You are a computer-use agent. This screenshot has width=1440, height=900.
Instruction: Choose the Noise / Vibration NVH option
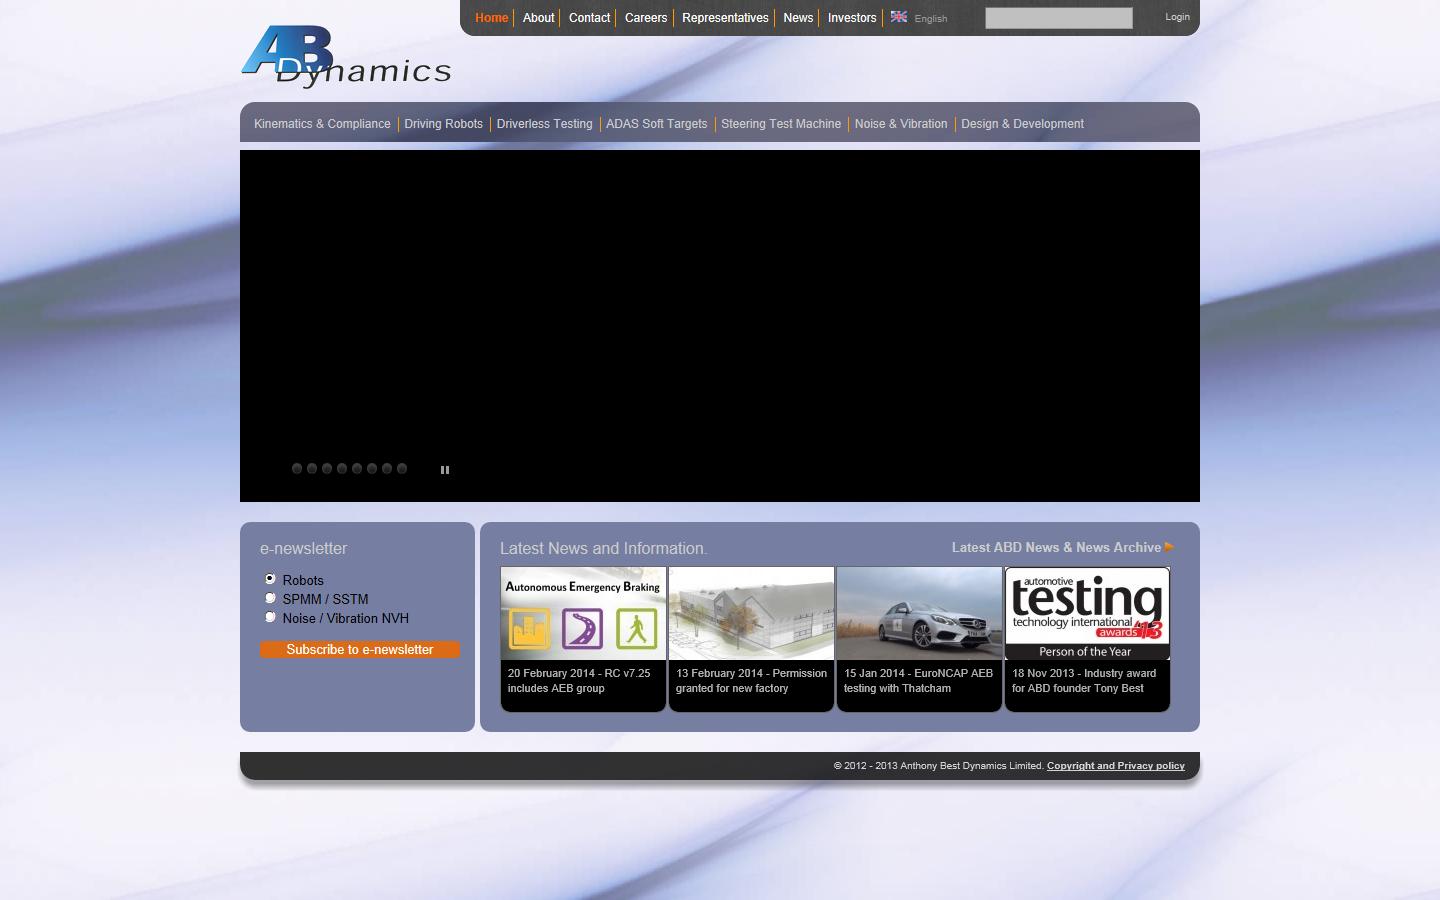coord(270,617)
